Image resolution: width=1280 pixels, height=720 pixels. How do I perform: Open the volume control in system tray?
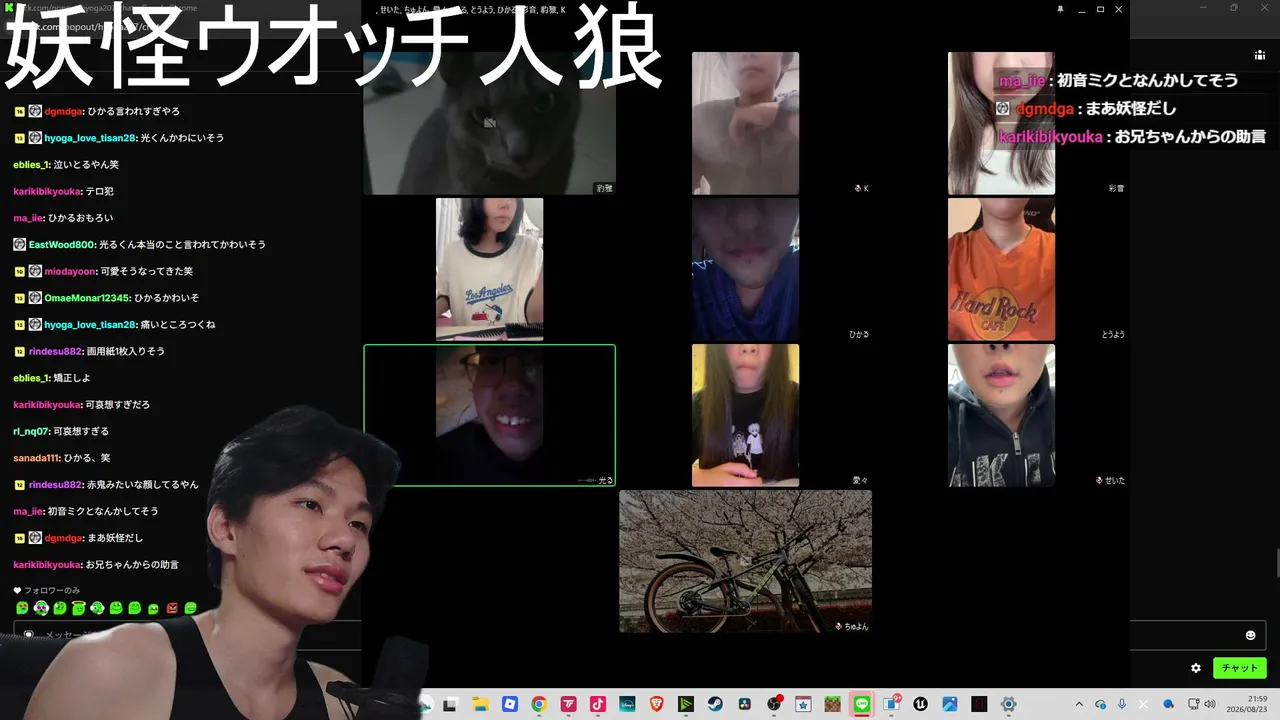click(1212, 704)
